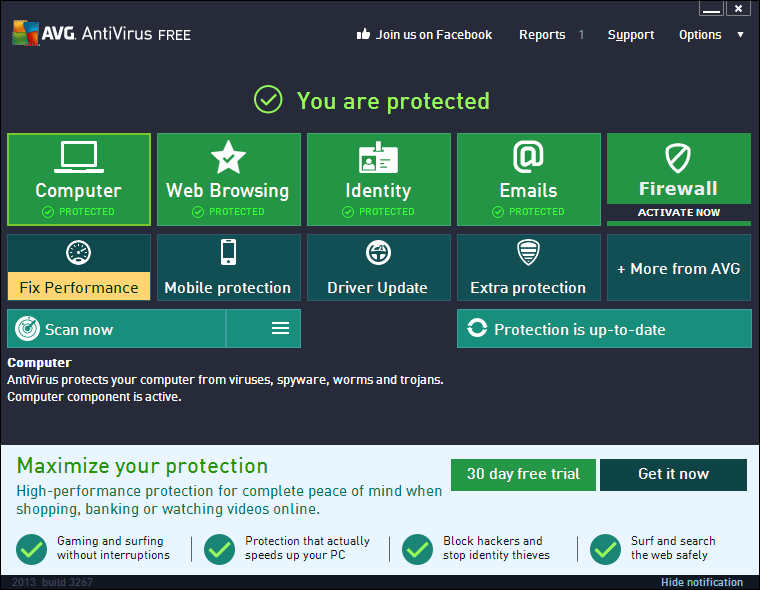
Task: Open the Mobile protection phone tile
Action: 228,267
